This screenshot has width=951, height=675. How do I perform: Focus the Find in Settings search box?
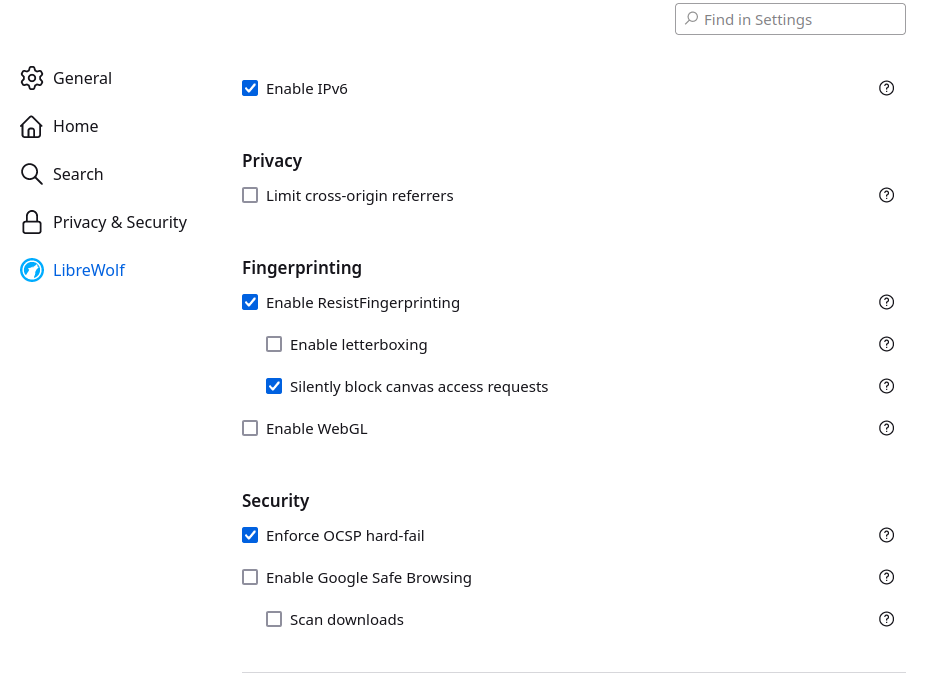click(x=790, y=19)
